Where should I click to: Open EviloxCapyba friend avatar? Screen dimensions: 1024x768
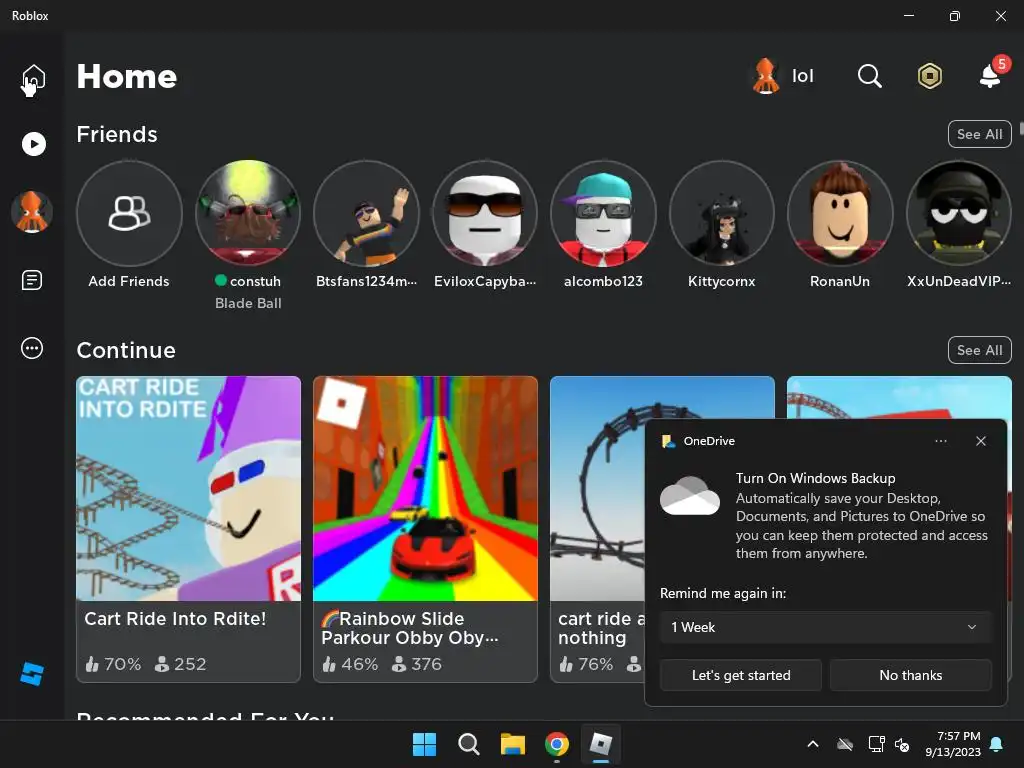coord(485,214)
